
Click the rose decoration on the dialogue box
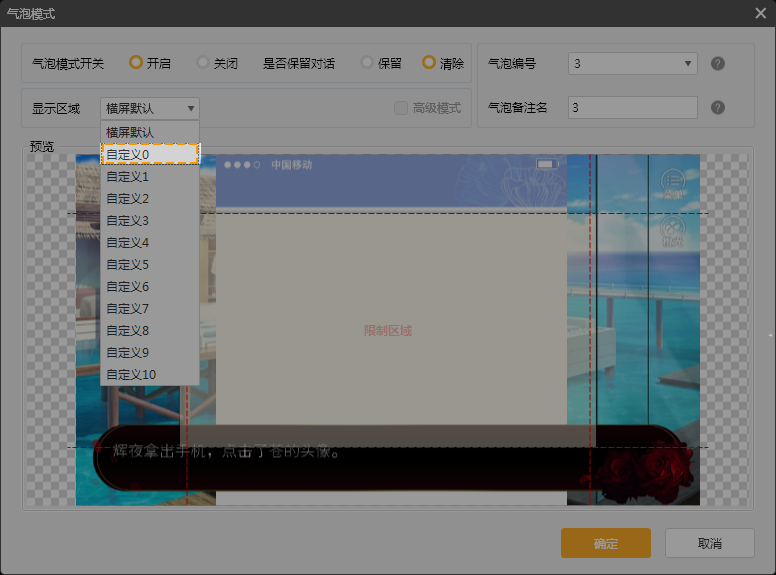(645, 467)
